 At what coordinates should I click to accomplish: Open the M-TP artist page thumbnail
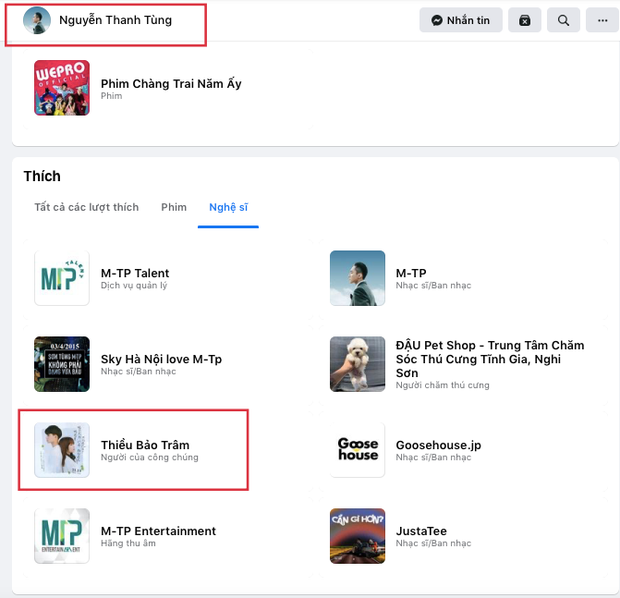click(x=357, y=278)
